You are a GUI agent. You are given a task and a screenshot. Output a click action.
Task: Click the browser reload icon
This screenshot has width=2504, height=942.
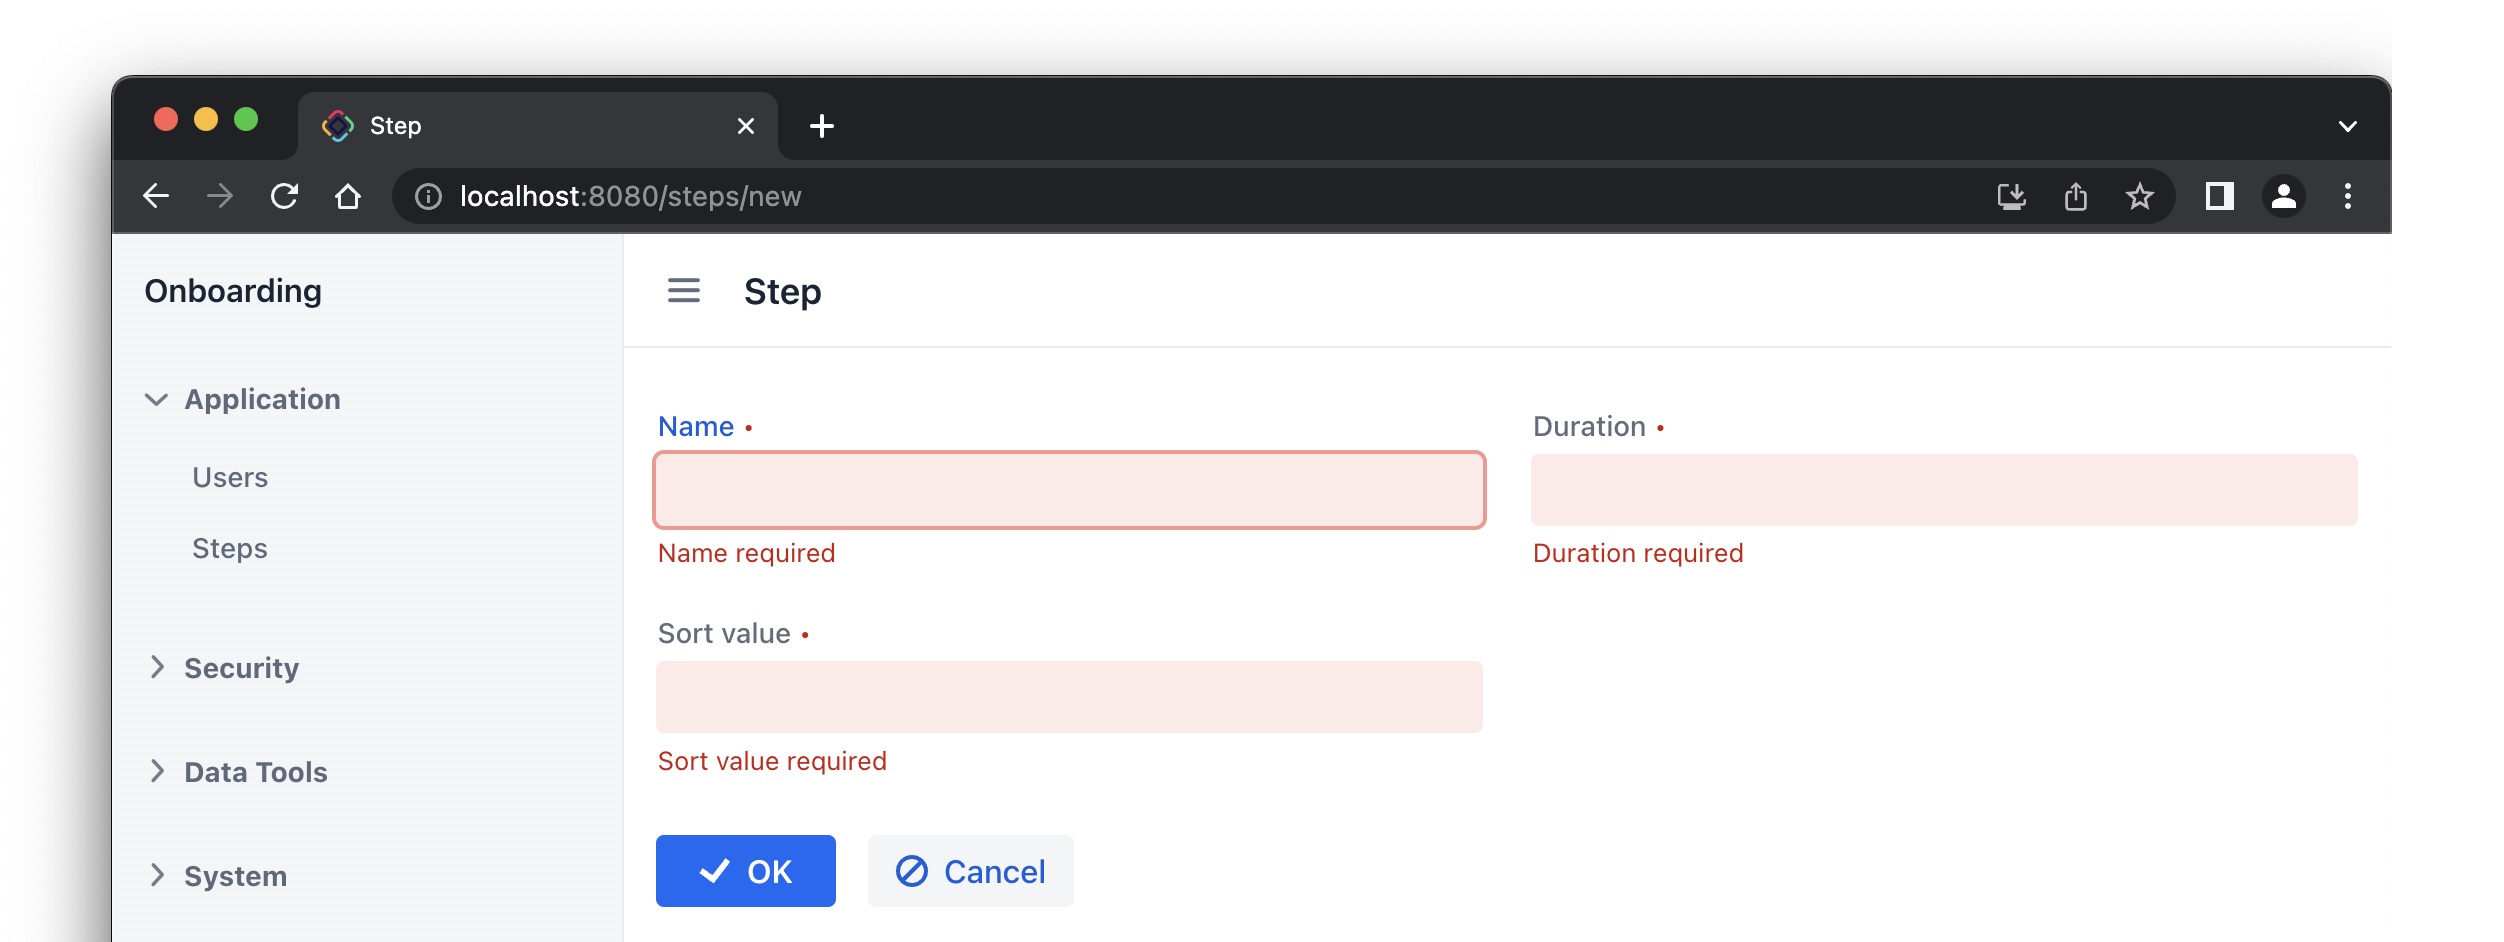click(285, 196)
